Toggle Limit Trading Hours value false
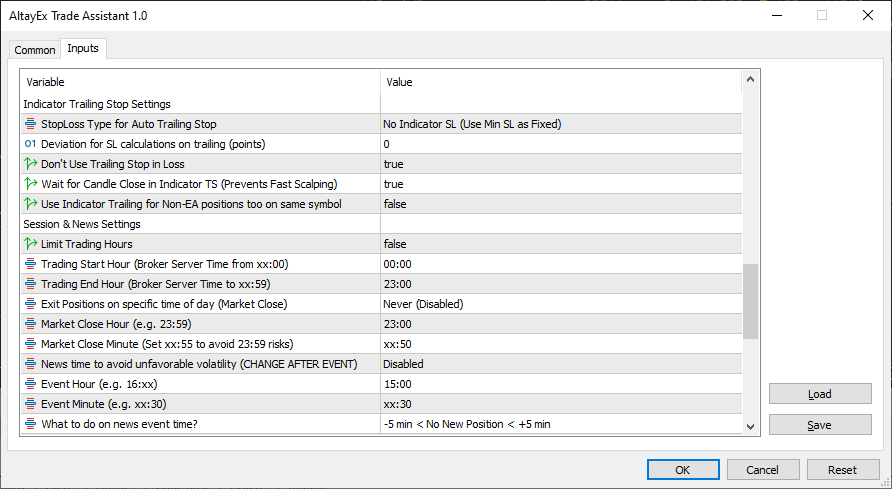892x489 pixels. [x=561, y=244]
